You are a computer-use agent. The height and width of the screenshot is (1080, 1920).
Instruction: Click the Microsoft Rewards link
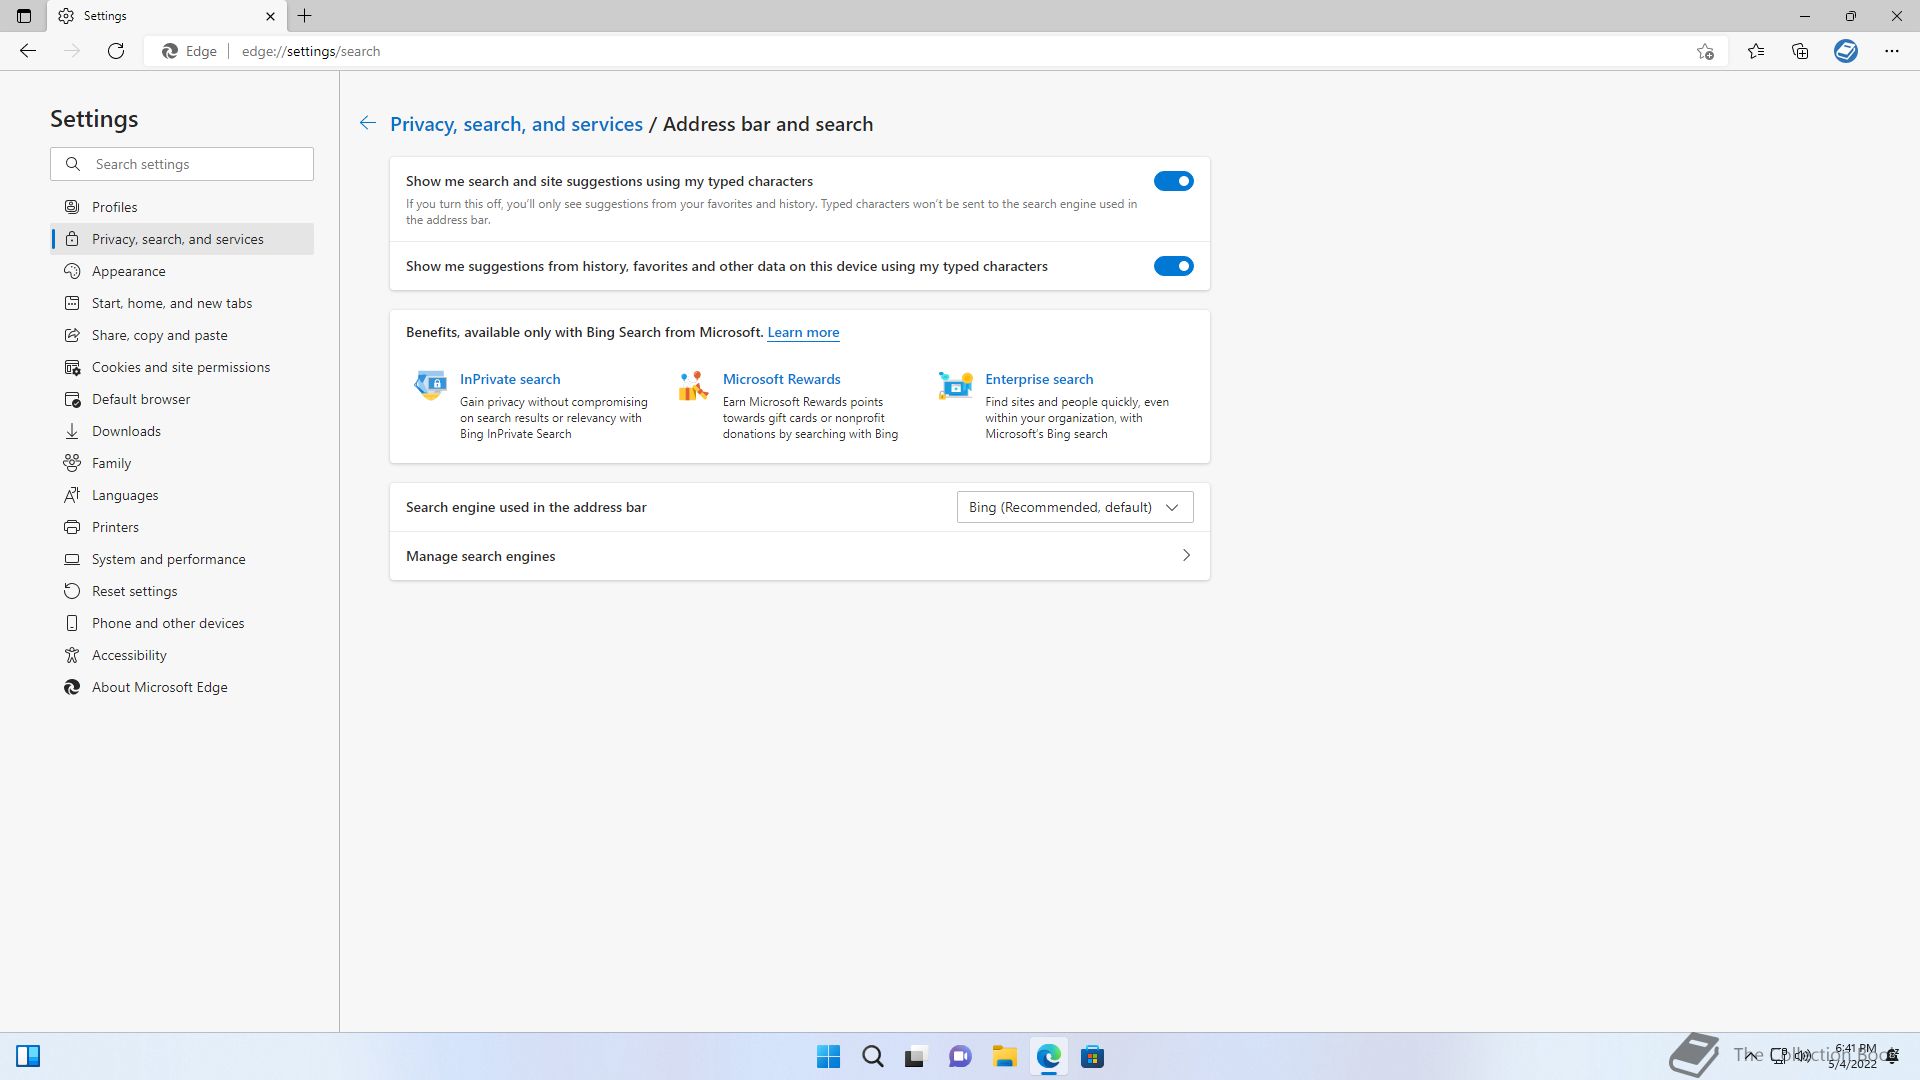[x=781, y=379]
